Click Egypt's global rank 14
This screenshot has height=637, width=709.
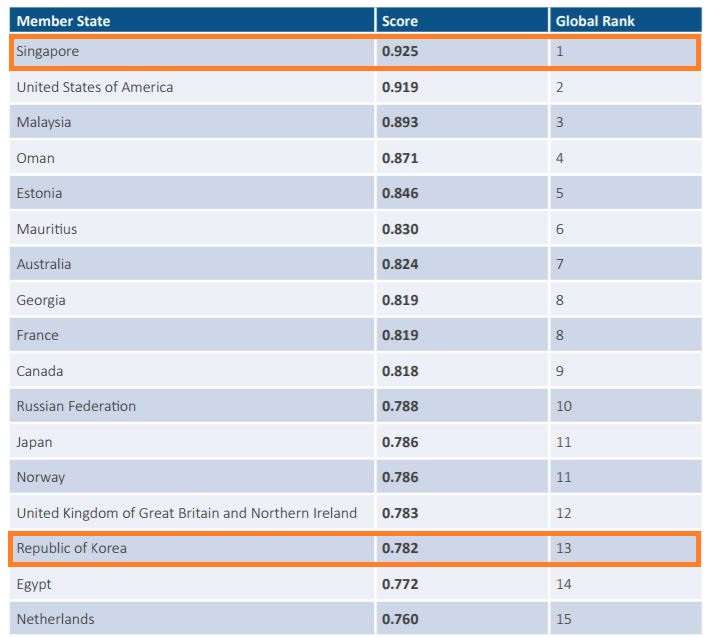pos(564,584)
